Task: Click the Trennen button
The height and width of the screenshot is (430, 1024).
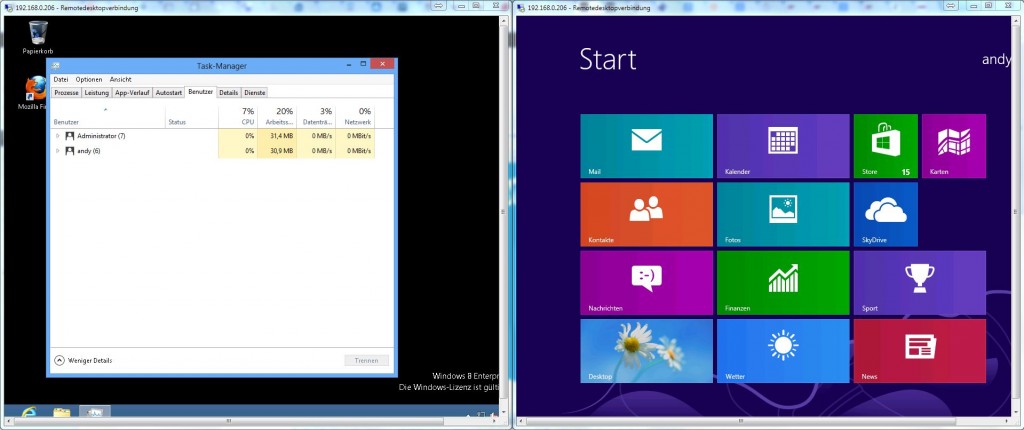Action: pos(366,360)
